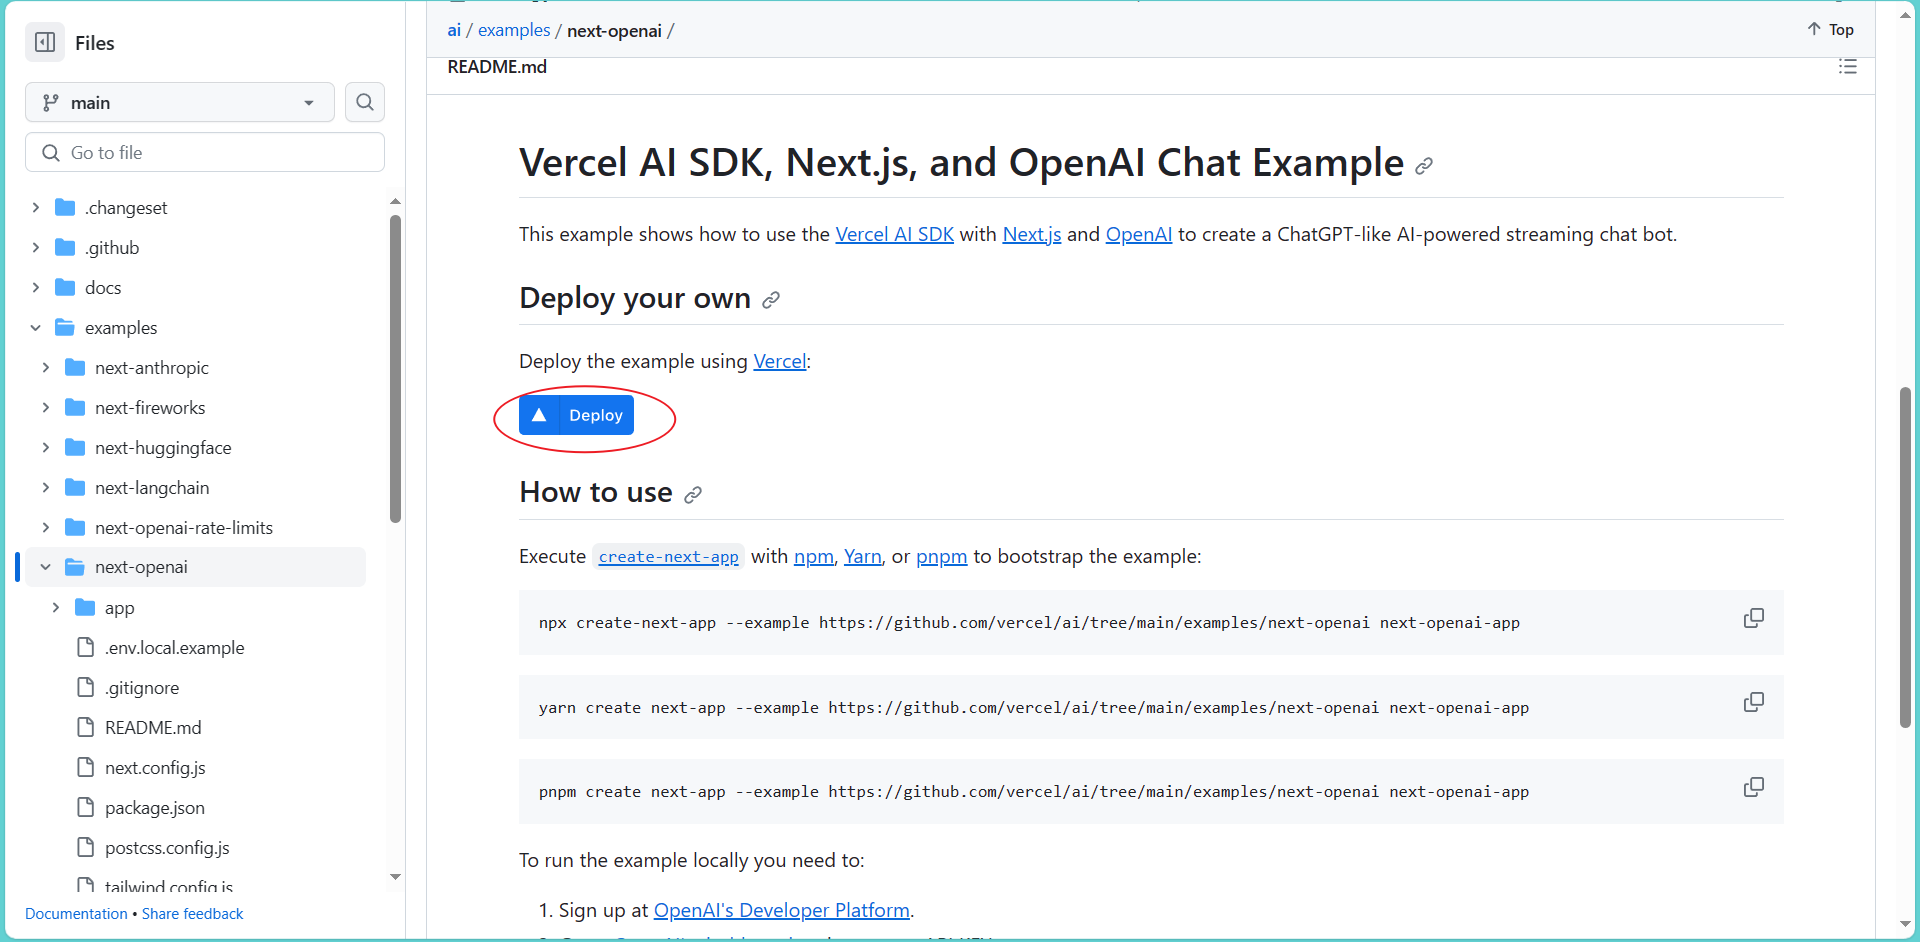The image size is (1920, 942).
Task: Collapse the examples folder
Action: pyautogui.click(x=36, y=328)
